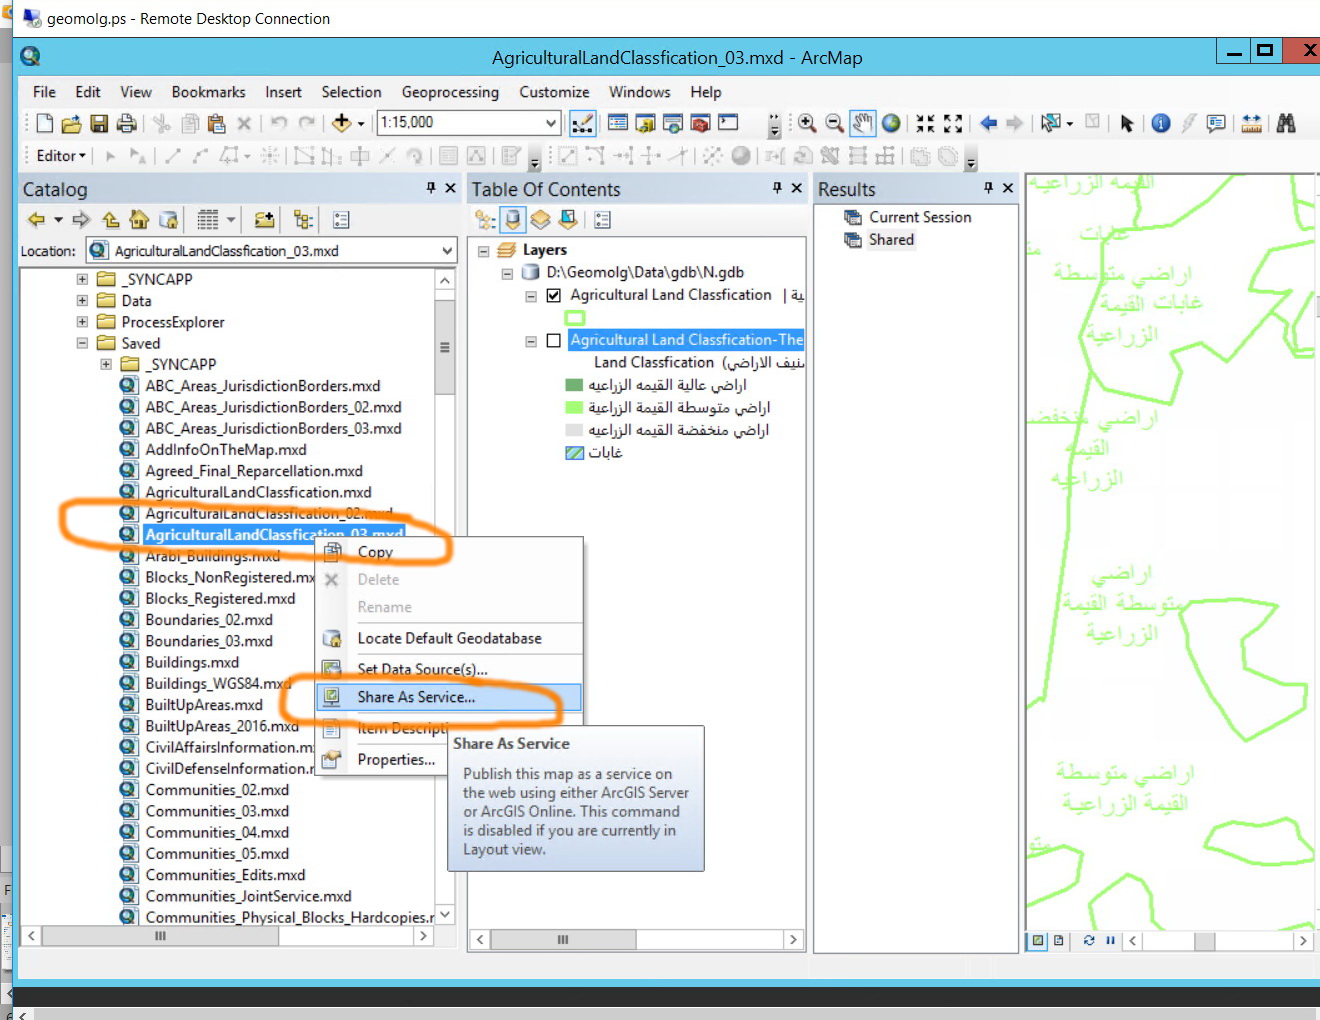Click the Save toolbar icon
This screenshot has height=1020, width=1320.
pos(99,124)
